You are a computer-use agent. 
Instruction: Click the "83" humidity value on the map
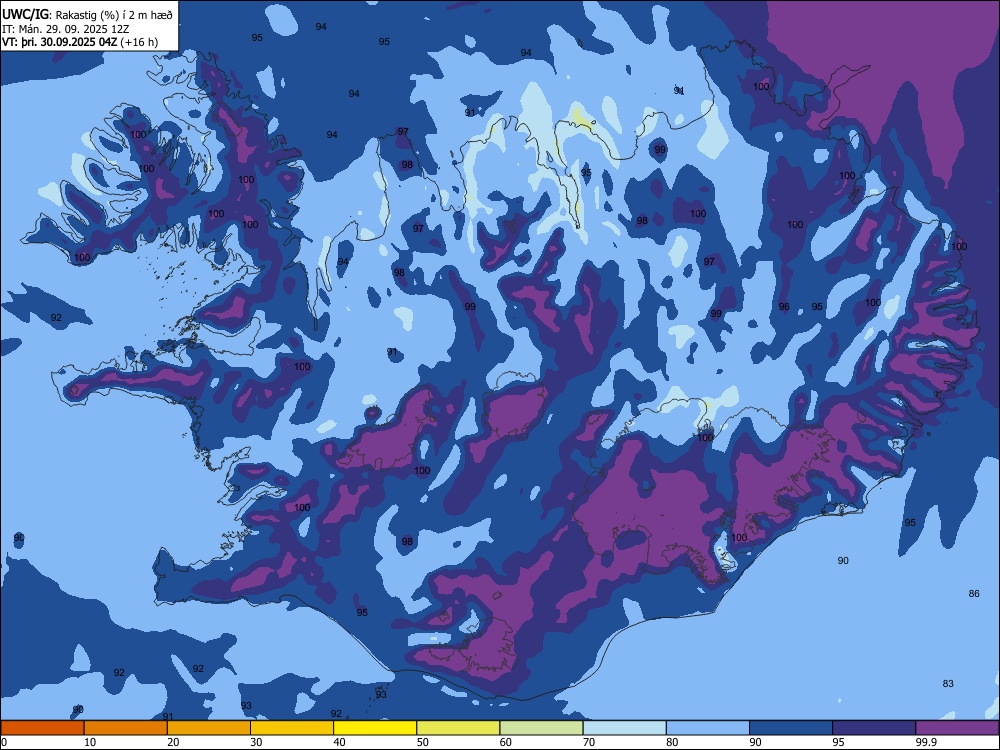coord(948,684)
